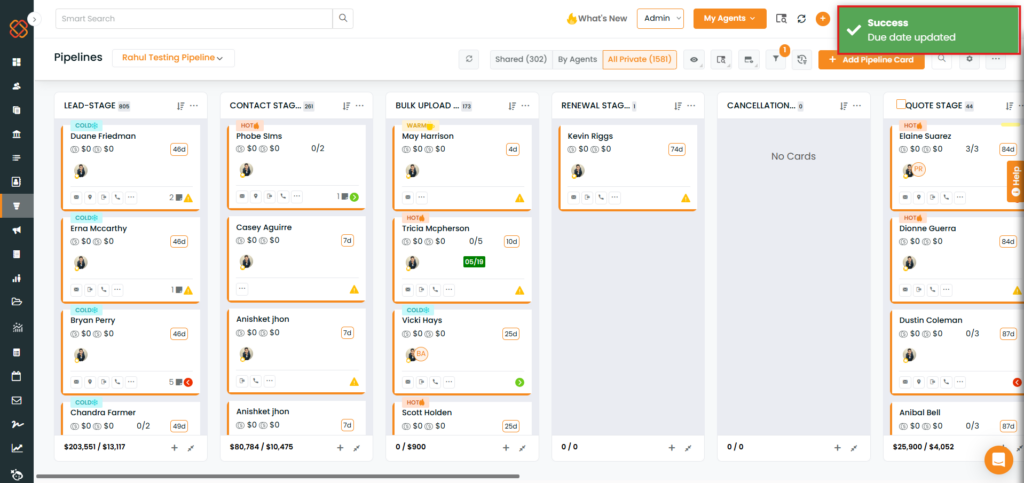
Task: Check the QUOTE STAGE checkbox
Action: pyautogui.click(x=901, y=105)
